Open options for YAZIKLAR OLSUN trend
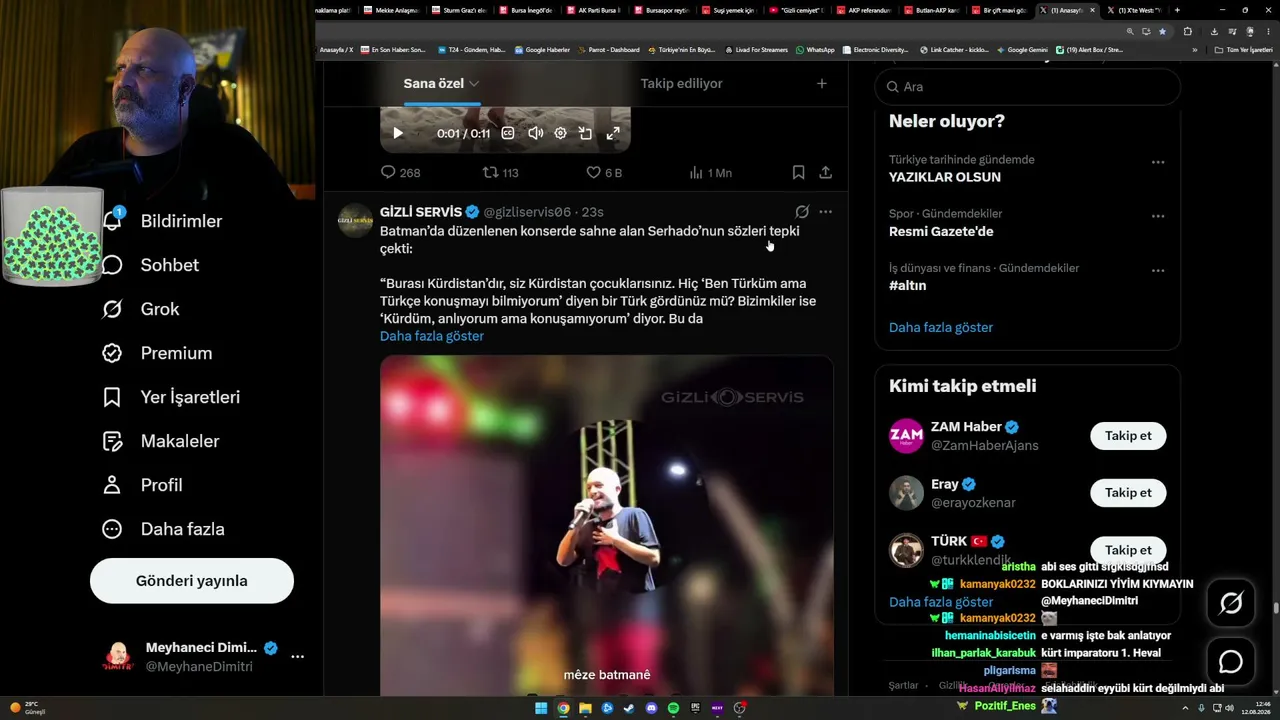This screenshot has height=720, width=1280. [x=1158, y=162]
